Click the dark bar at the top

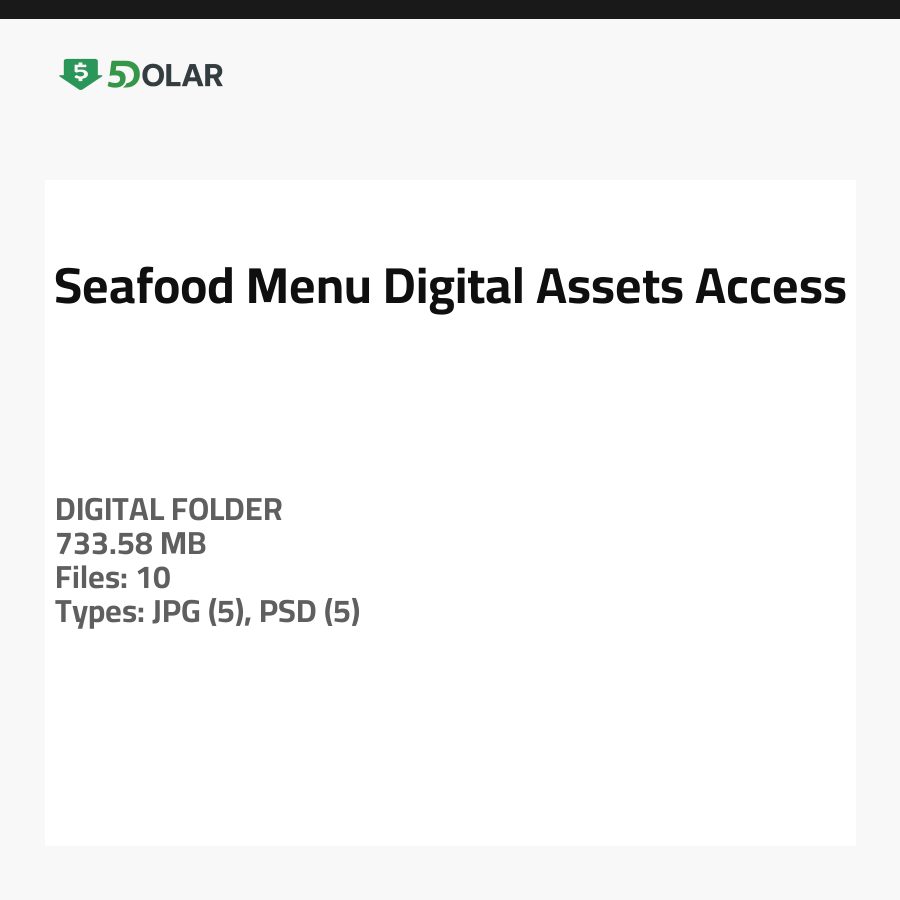click(450, 9)
